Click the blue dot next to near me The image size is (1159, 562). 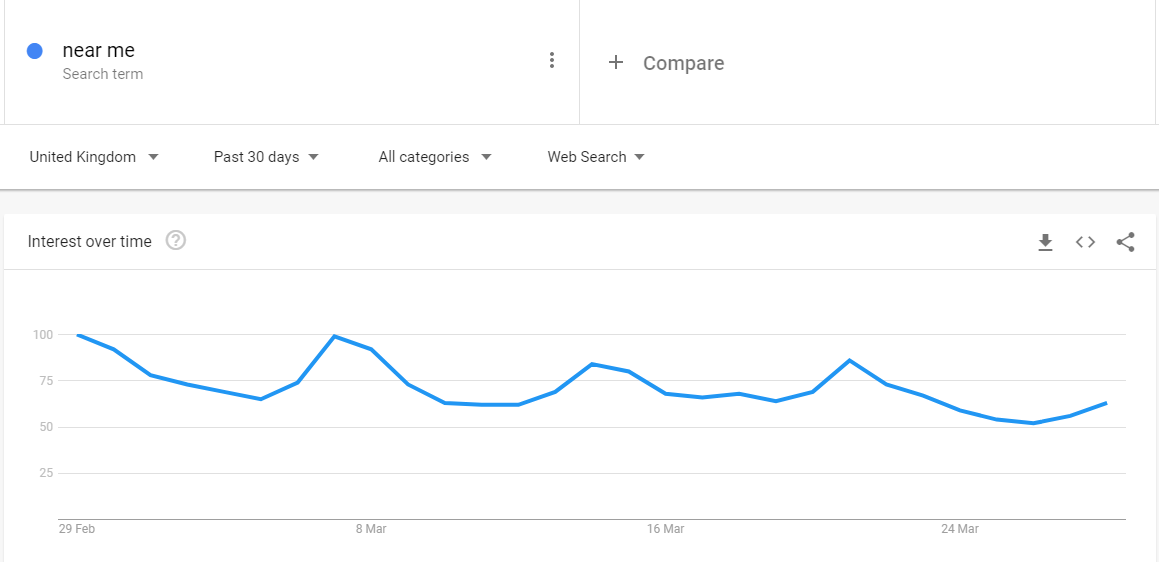pyautogui.click(x=35, y=51)
